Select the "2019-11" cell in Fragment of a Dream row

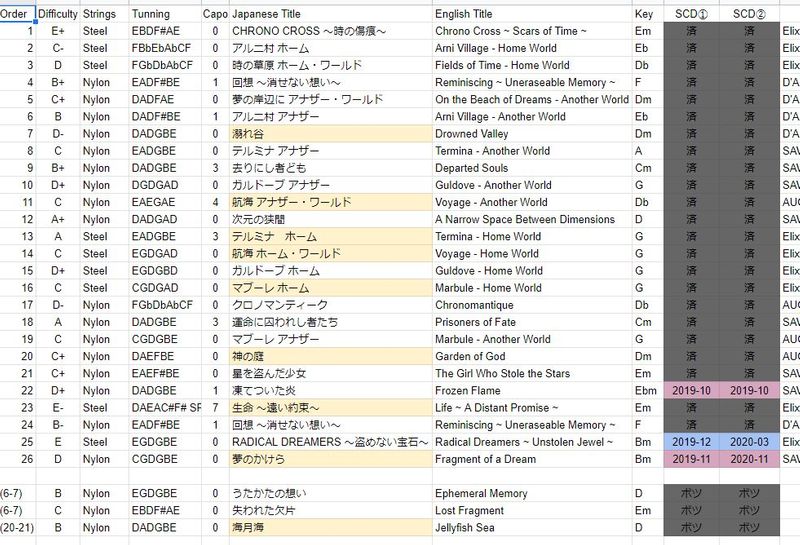(692, 458)
